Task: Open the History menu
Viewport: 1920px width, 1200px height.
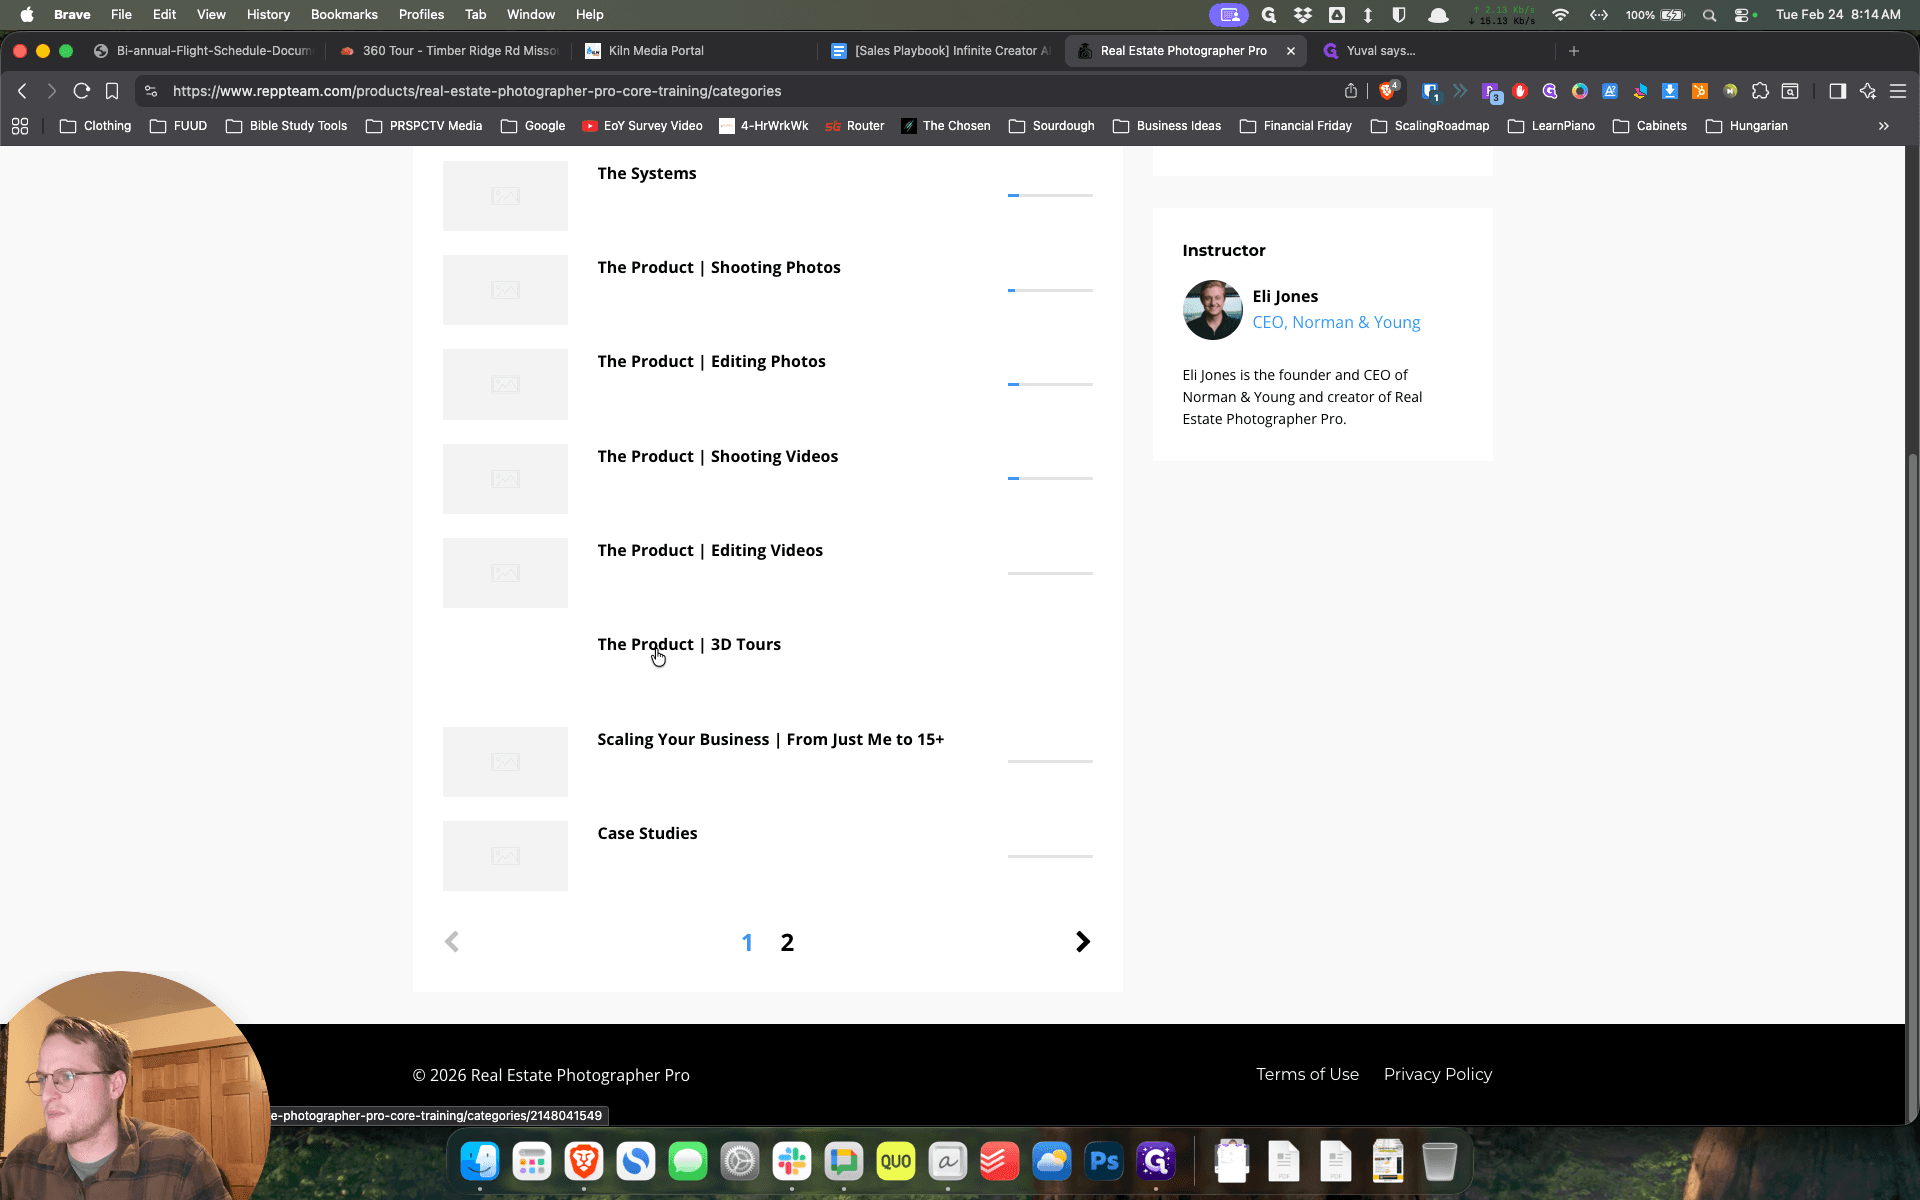Action: tap(268, 15)
